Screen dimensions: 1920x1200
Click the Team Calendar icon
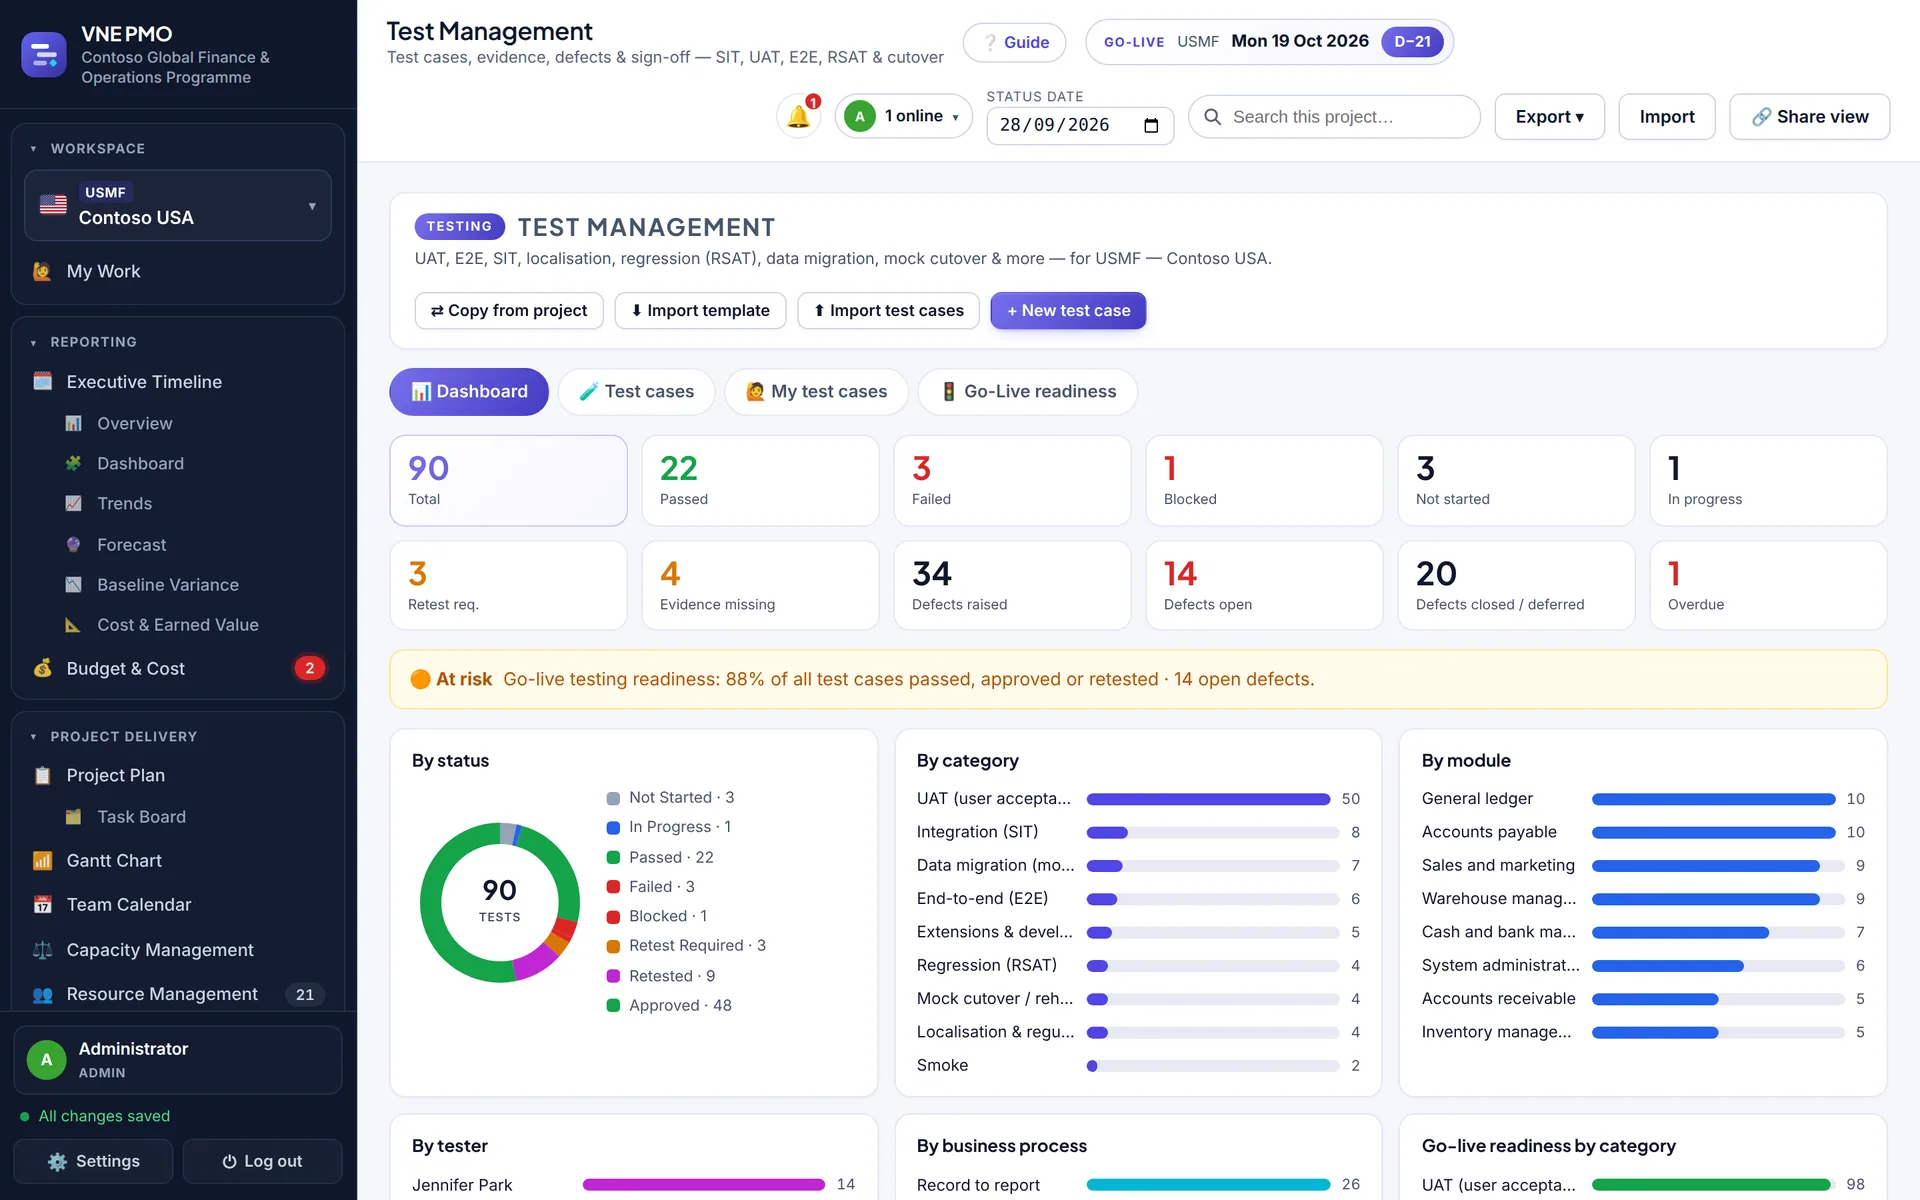click(x=42, y=904)
